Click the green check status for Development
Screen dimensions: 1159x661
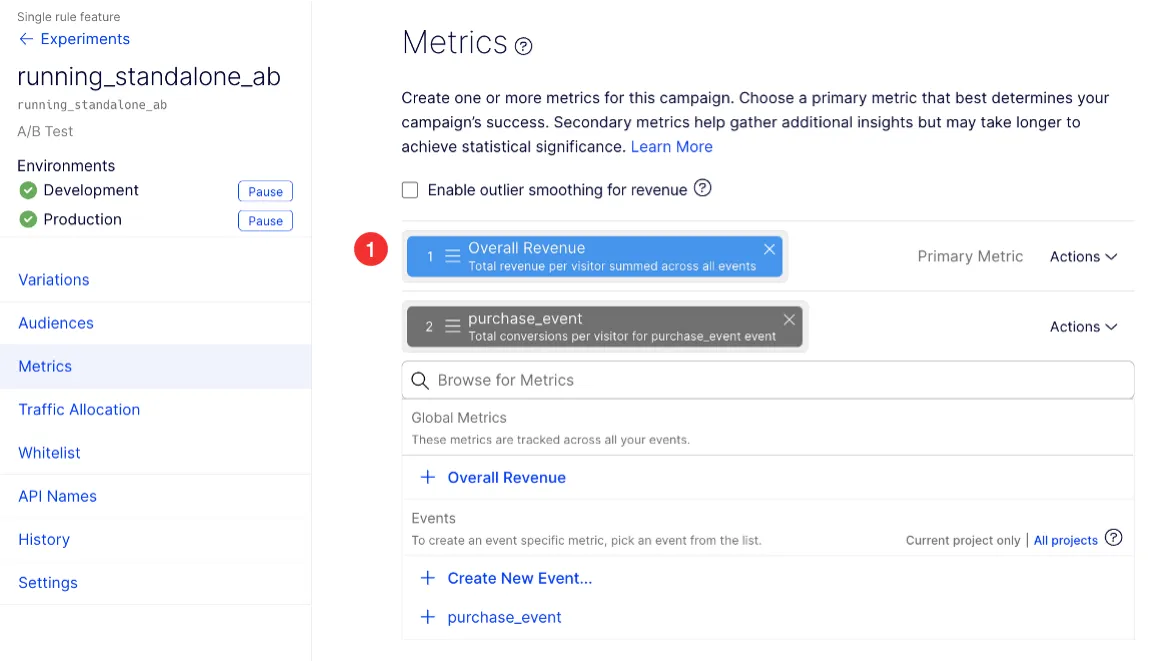click(28, 191)
